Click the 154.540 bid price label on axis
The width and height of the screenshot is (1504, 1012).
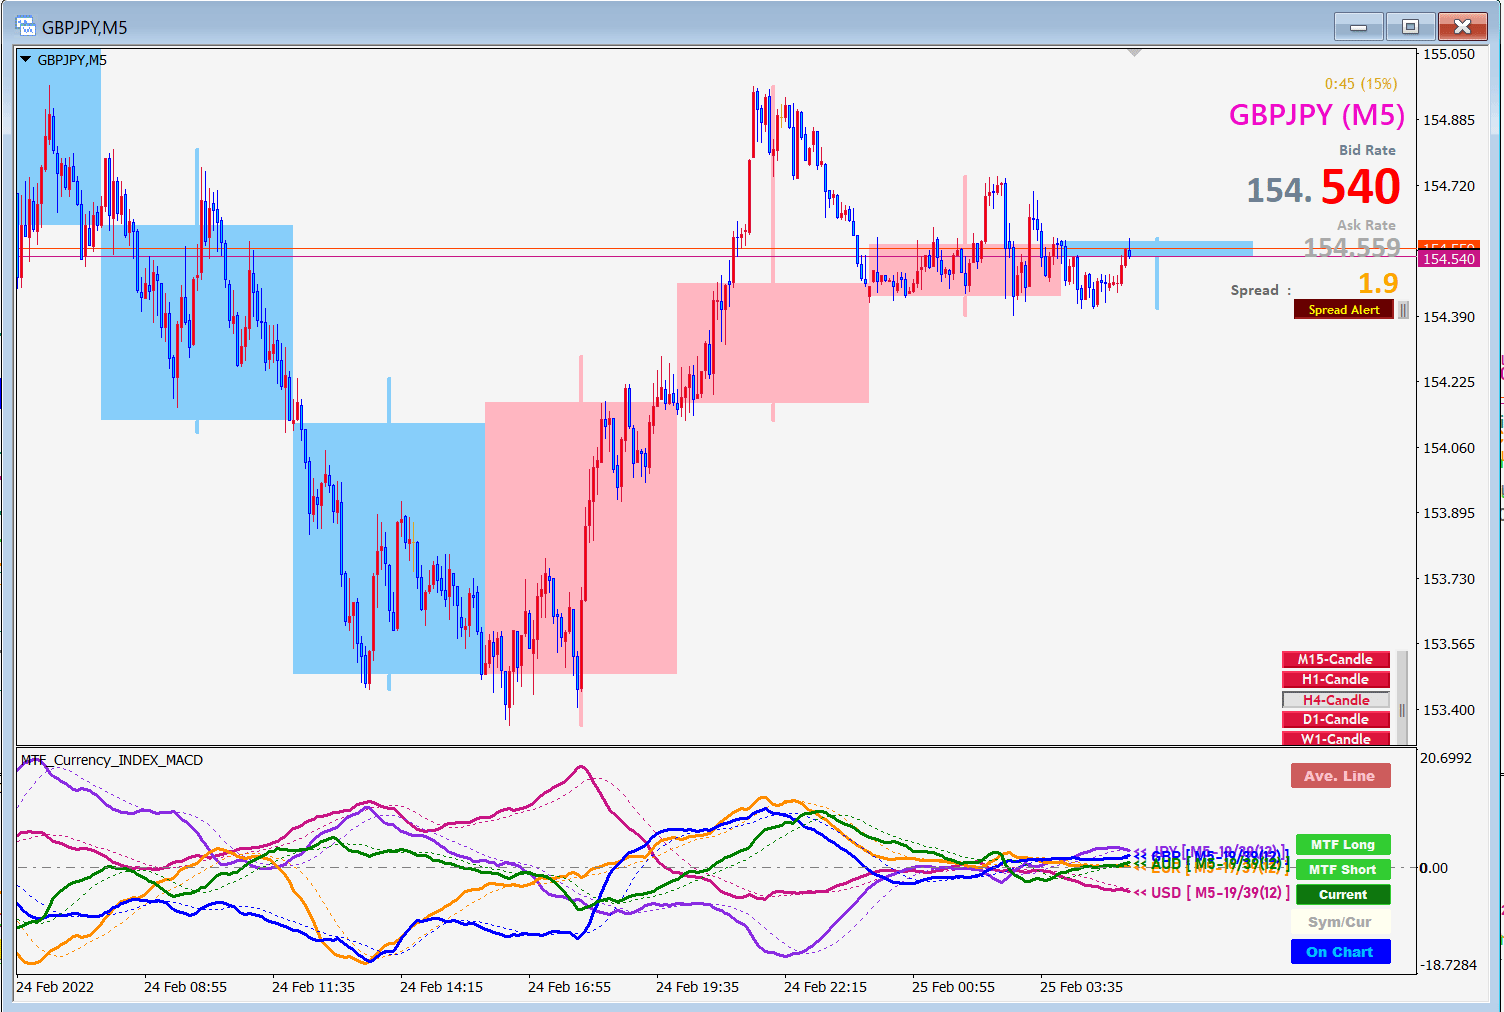tap(1448, 259)
